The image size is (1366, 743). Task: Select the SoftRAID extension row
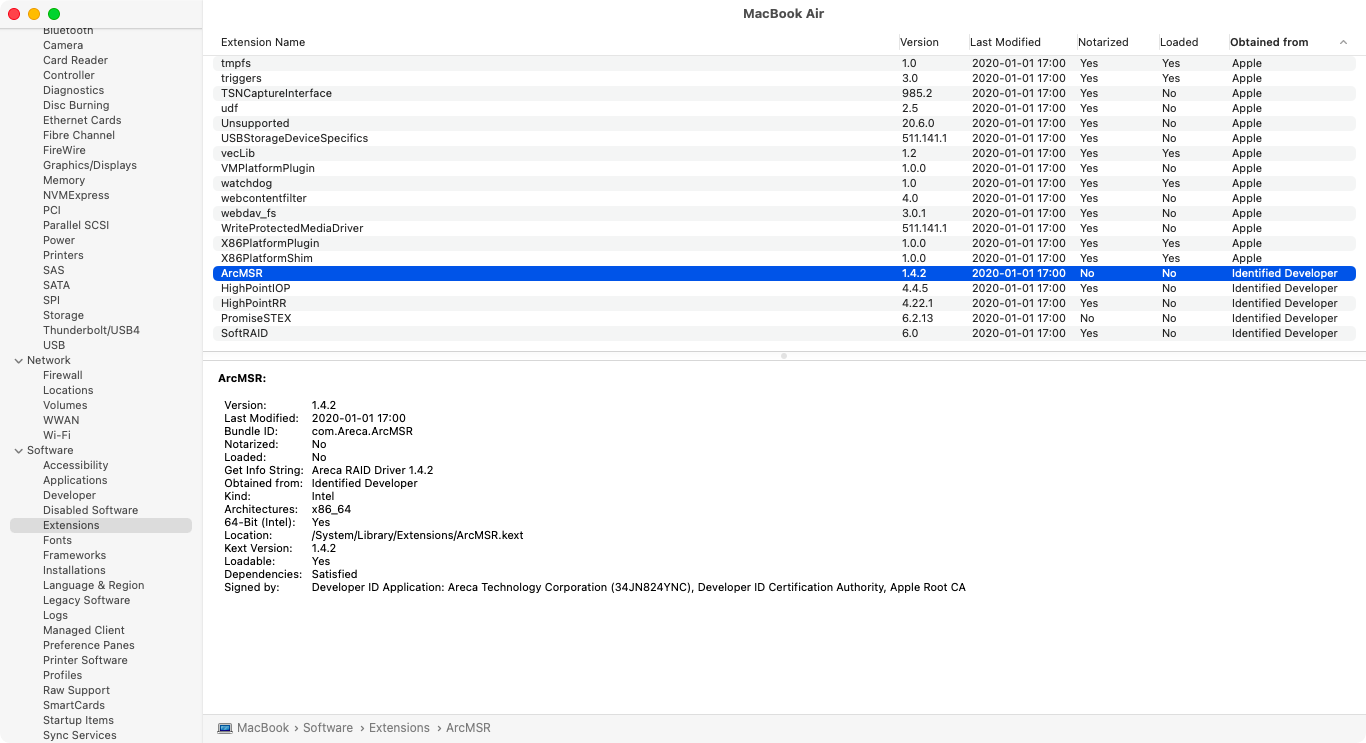(x=784, y=333)
